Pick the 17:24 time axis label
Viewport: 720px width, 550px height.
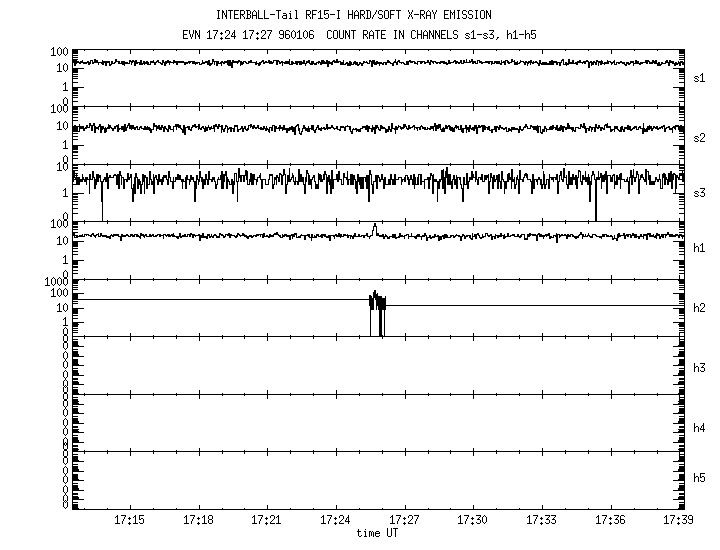(335, 520)
